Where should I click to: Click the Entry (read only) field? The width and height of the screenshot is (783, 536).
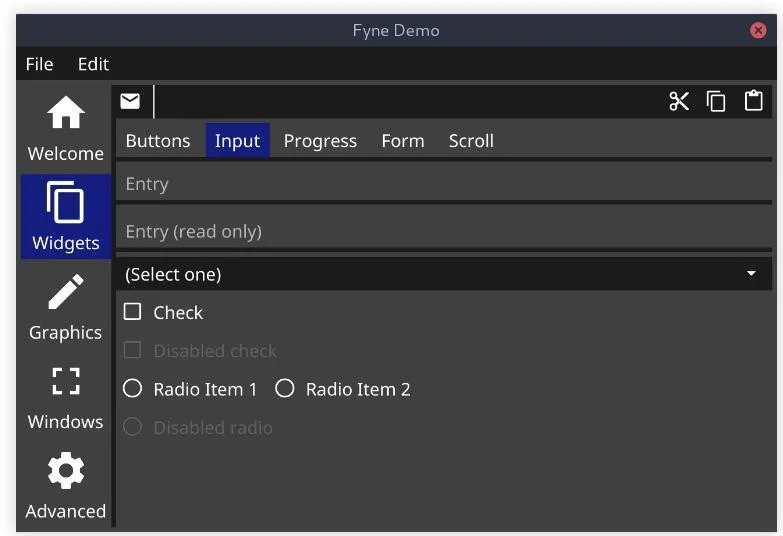(x=444, y=231)
